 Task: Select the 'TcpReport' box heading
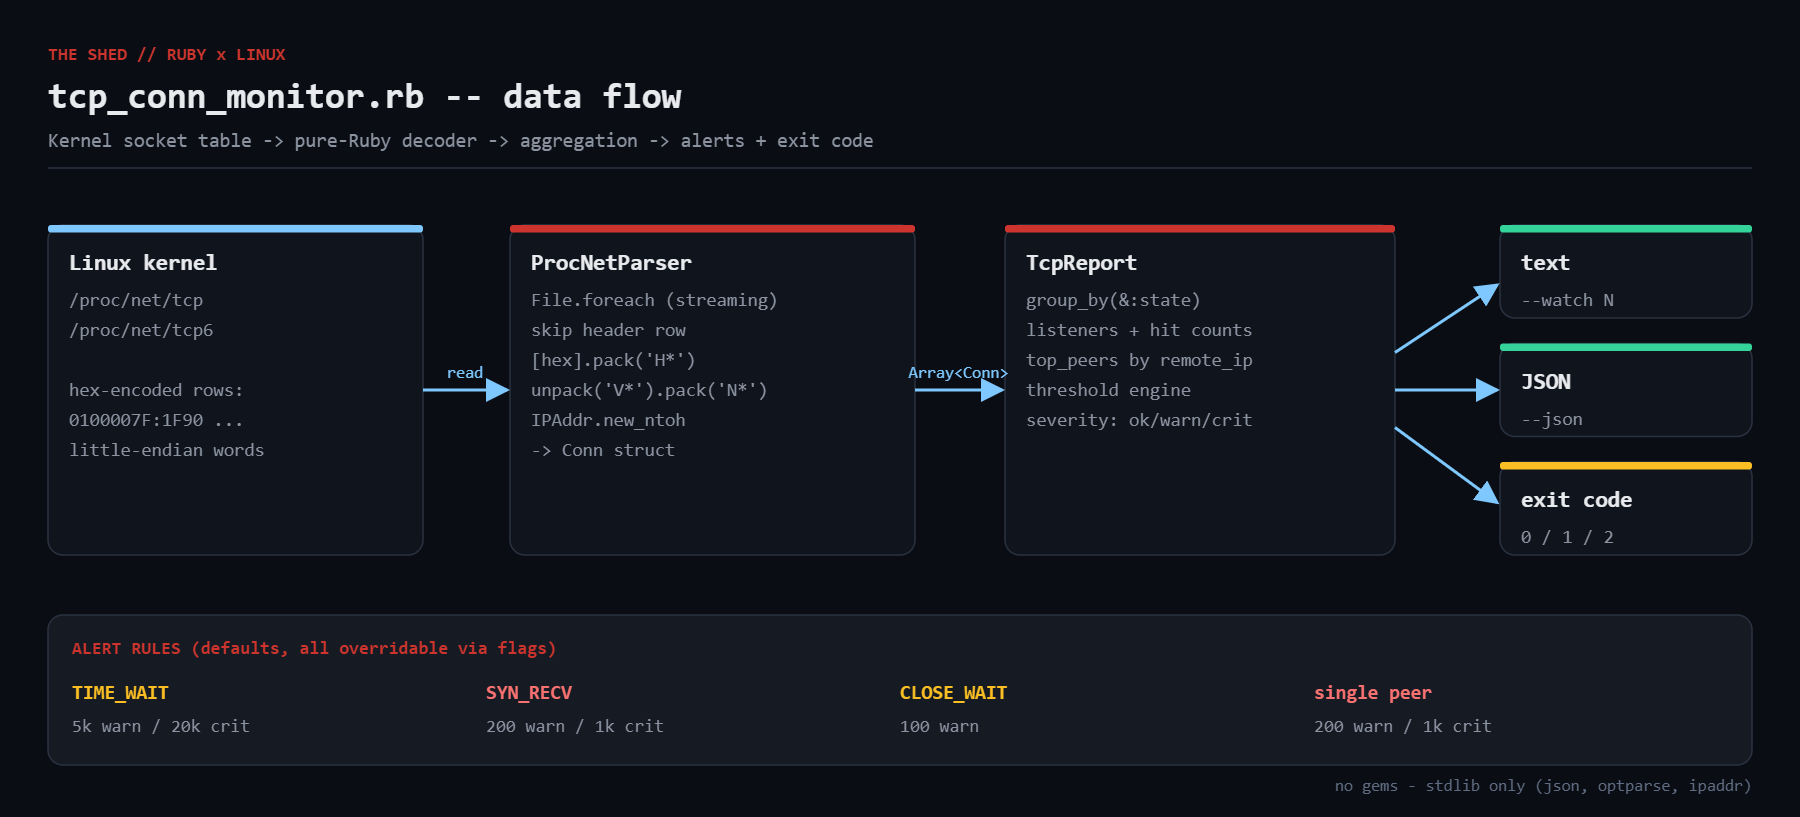coord(1081,263)
